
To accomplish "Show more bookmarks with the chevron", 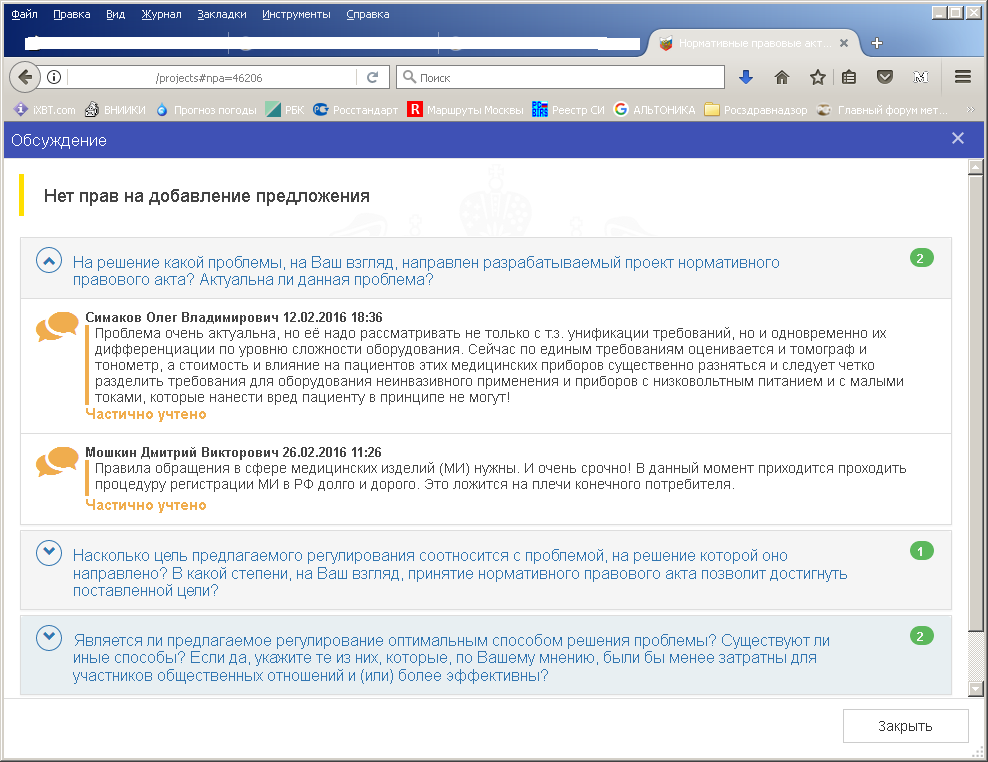I will [969, 110].
